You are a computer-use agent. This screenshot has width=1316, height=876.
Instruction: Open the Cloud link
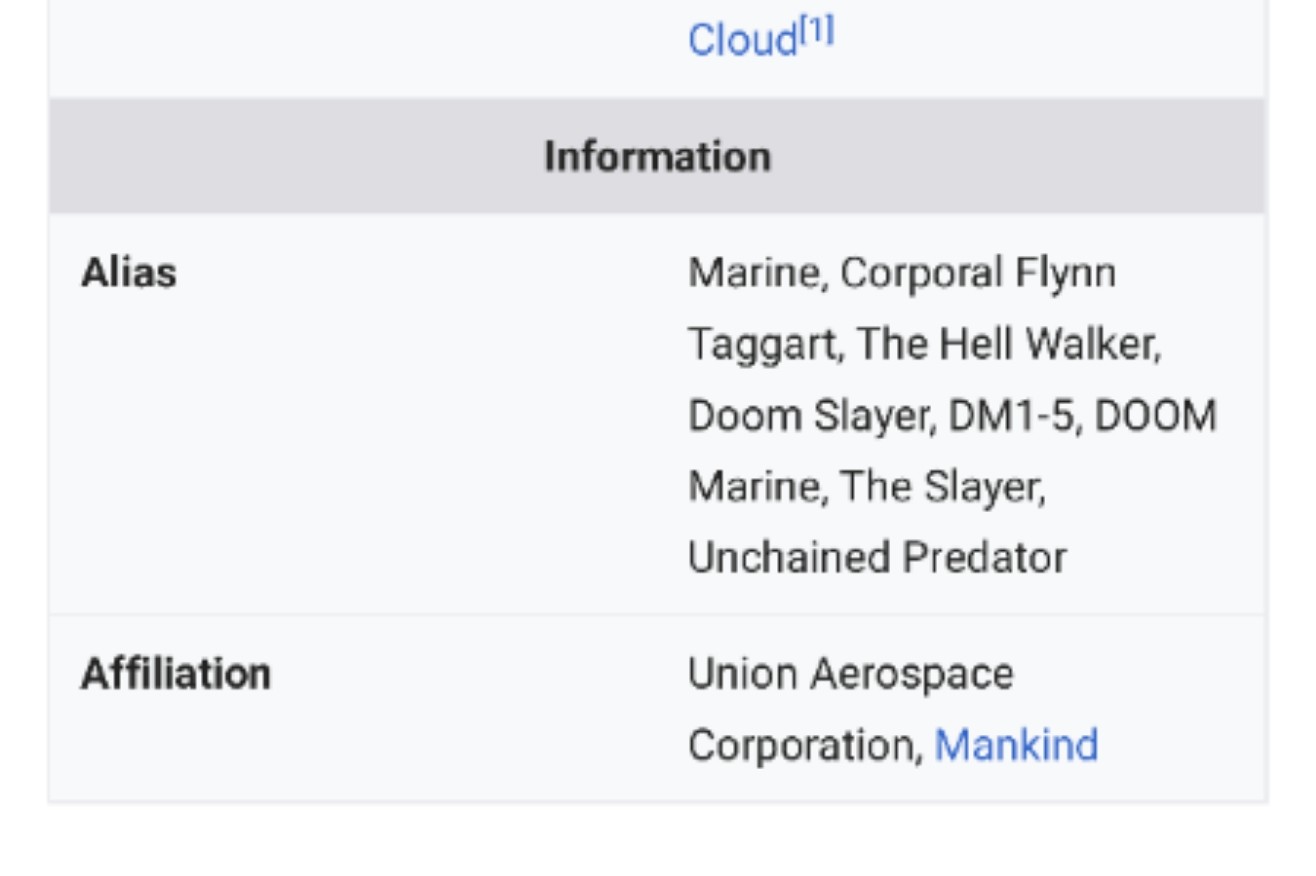point(742,42)
